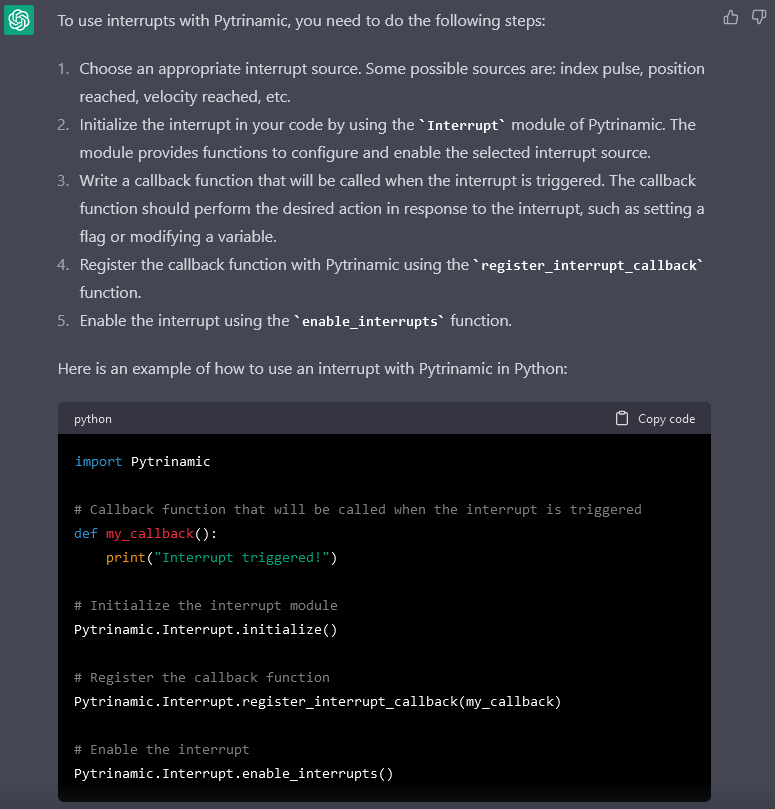Click the print "Interrupt triggered!" statement

point(221,557)
